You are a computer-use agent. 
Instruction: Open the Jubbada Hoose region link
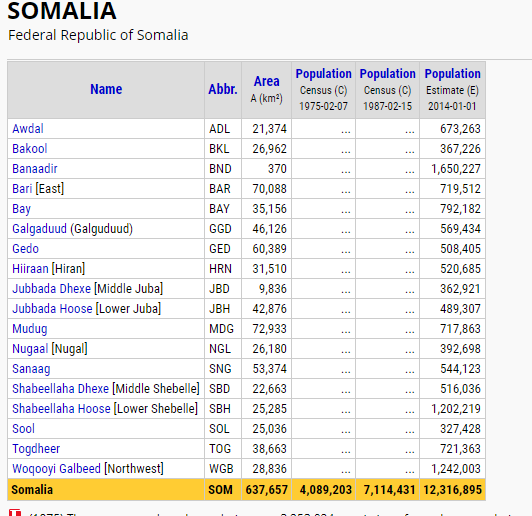click(52, 309)
